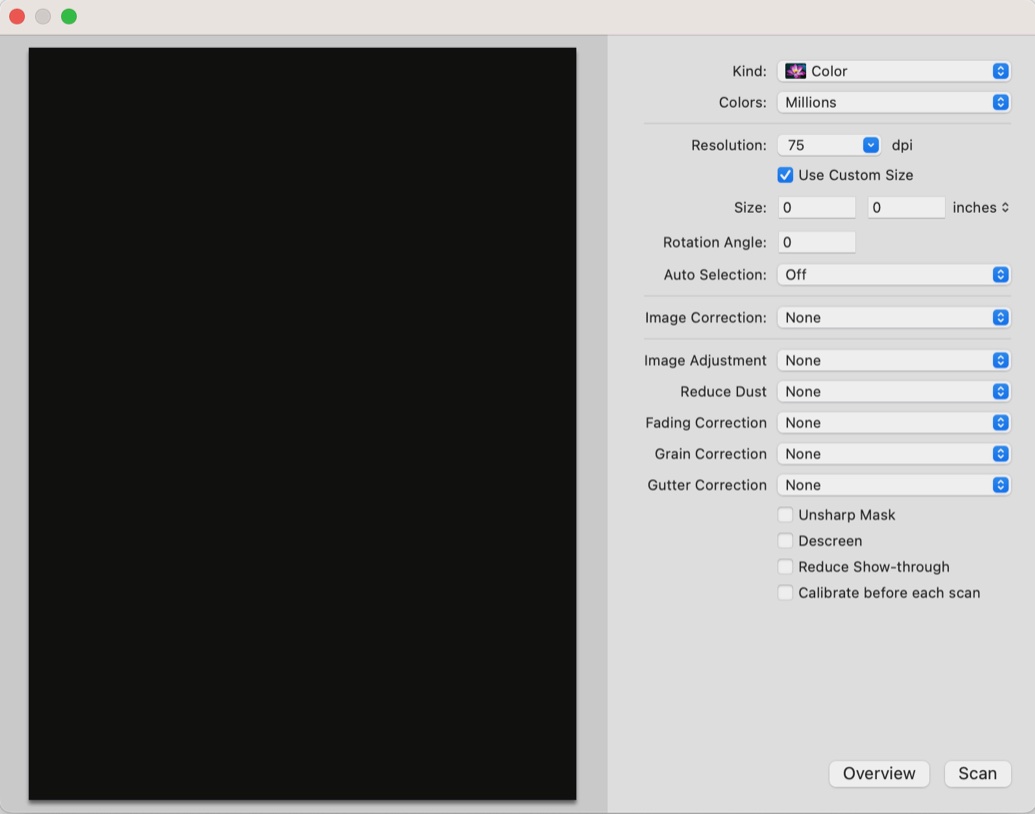Enable Reduce Show-through checkbox
This screenshot has width=1035, height=814.
(x=785, y=566)
